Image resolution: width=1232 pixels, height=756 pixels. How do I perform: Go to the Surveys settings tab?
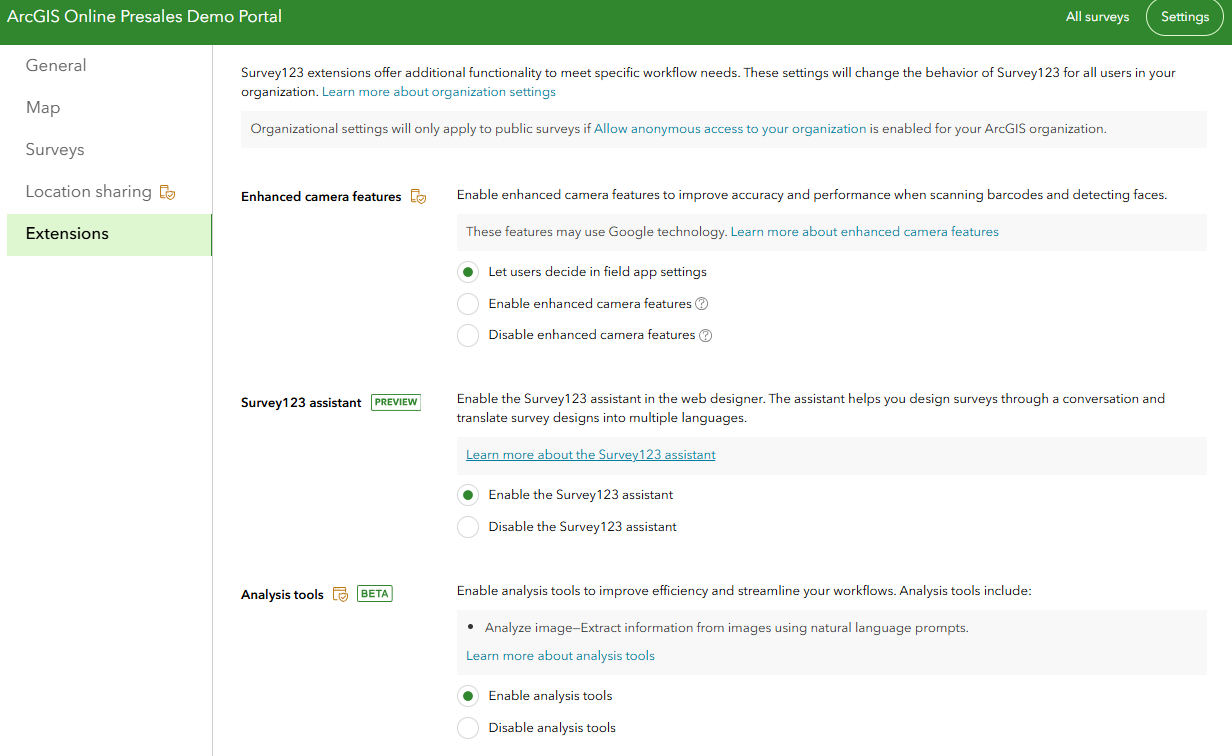click(x=109, y=150)
